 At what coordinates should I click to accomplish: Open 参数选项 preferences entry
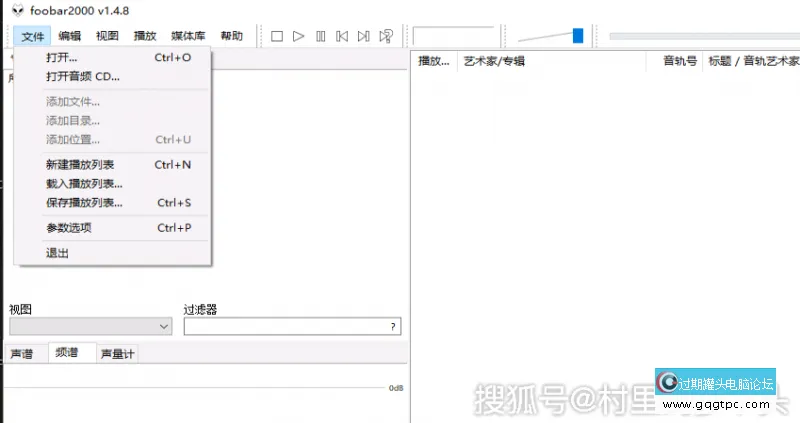(x=112, y=228)
